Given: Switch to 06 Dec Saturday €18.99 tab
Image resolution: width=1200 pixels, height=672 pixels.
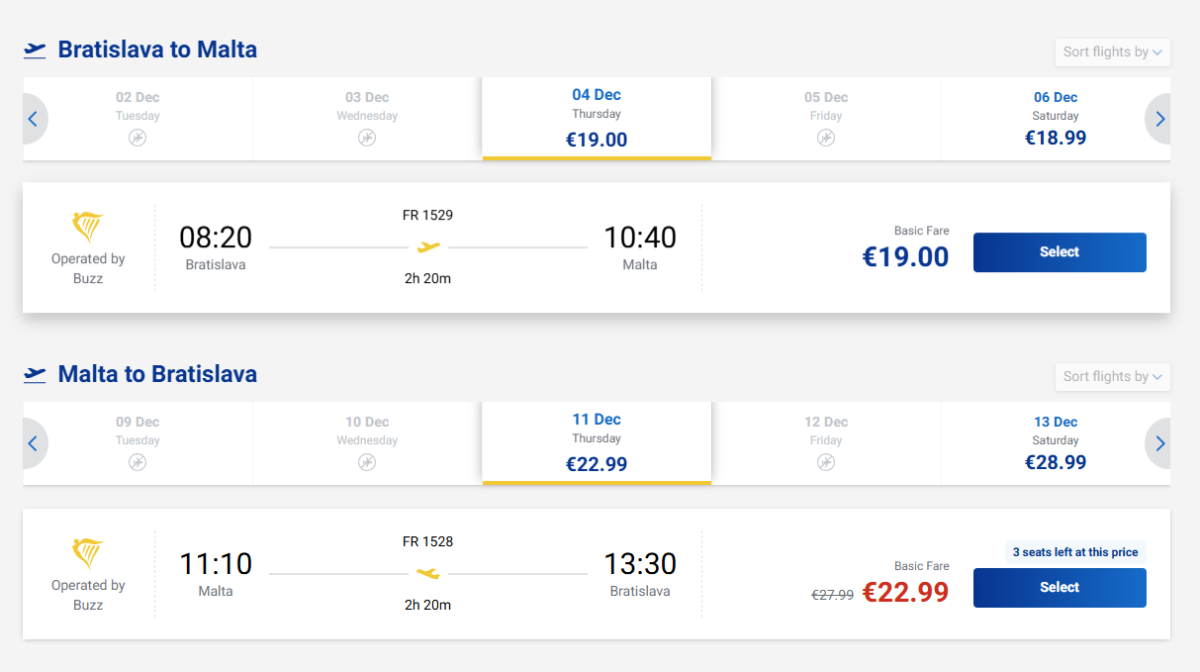Looking at the screenshot, I should pyautogui.click(x=1055, y=118).
